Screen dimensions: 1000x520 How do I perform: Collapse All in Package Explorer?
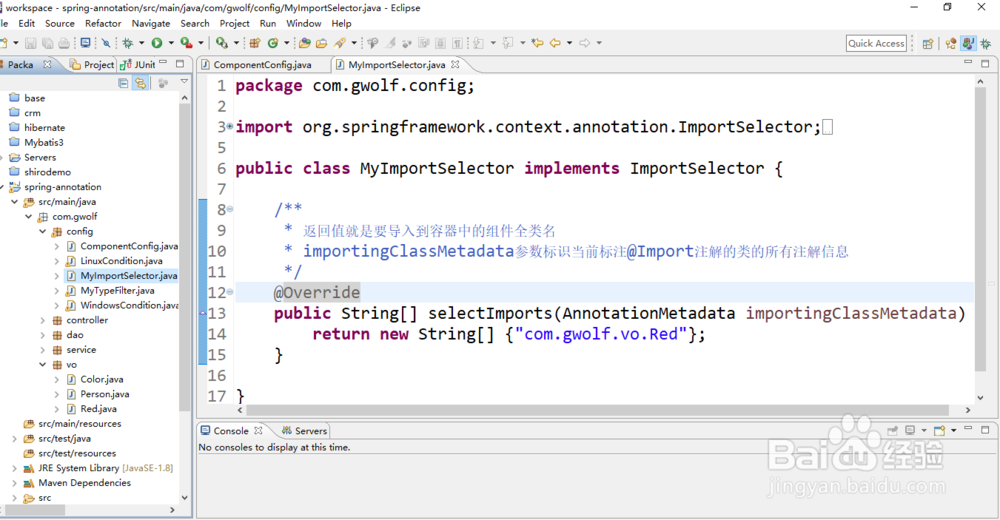click(x=123, y=83)
